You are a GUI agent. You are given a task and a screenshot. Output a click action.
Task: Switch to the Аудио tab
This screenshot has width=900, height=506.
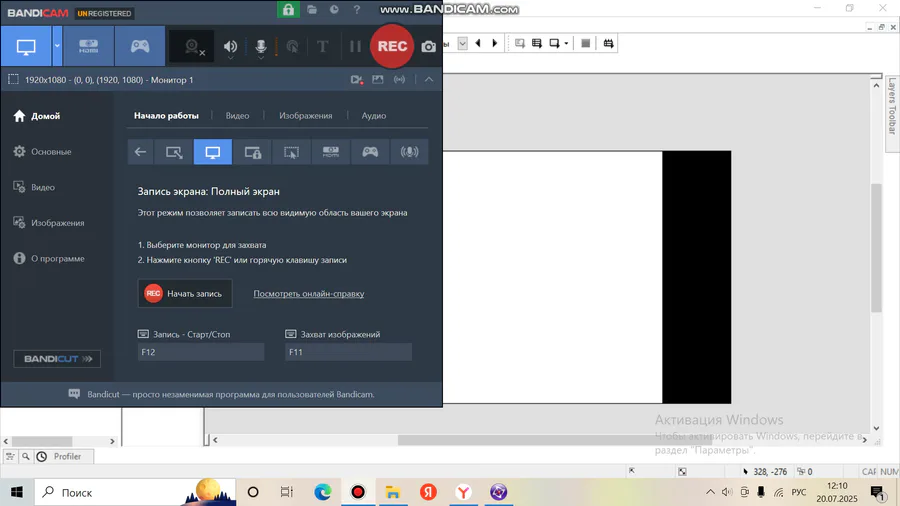[374, 115]
